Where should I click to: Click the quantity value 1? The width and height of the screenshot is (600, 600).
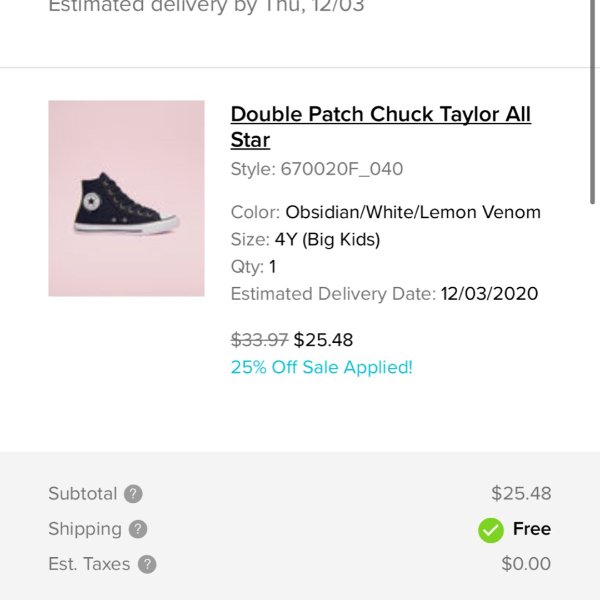pyautogui.click(x=272, y=267)
